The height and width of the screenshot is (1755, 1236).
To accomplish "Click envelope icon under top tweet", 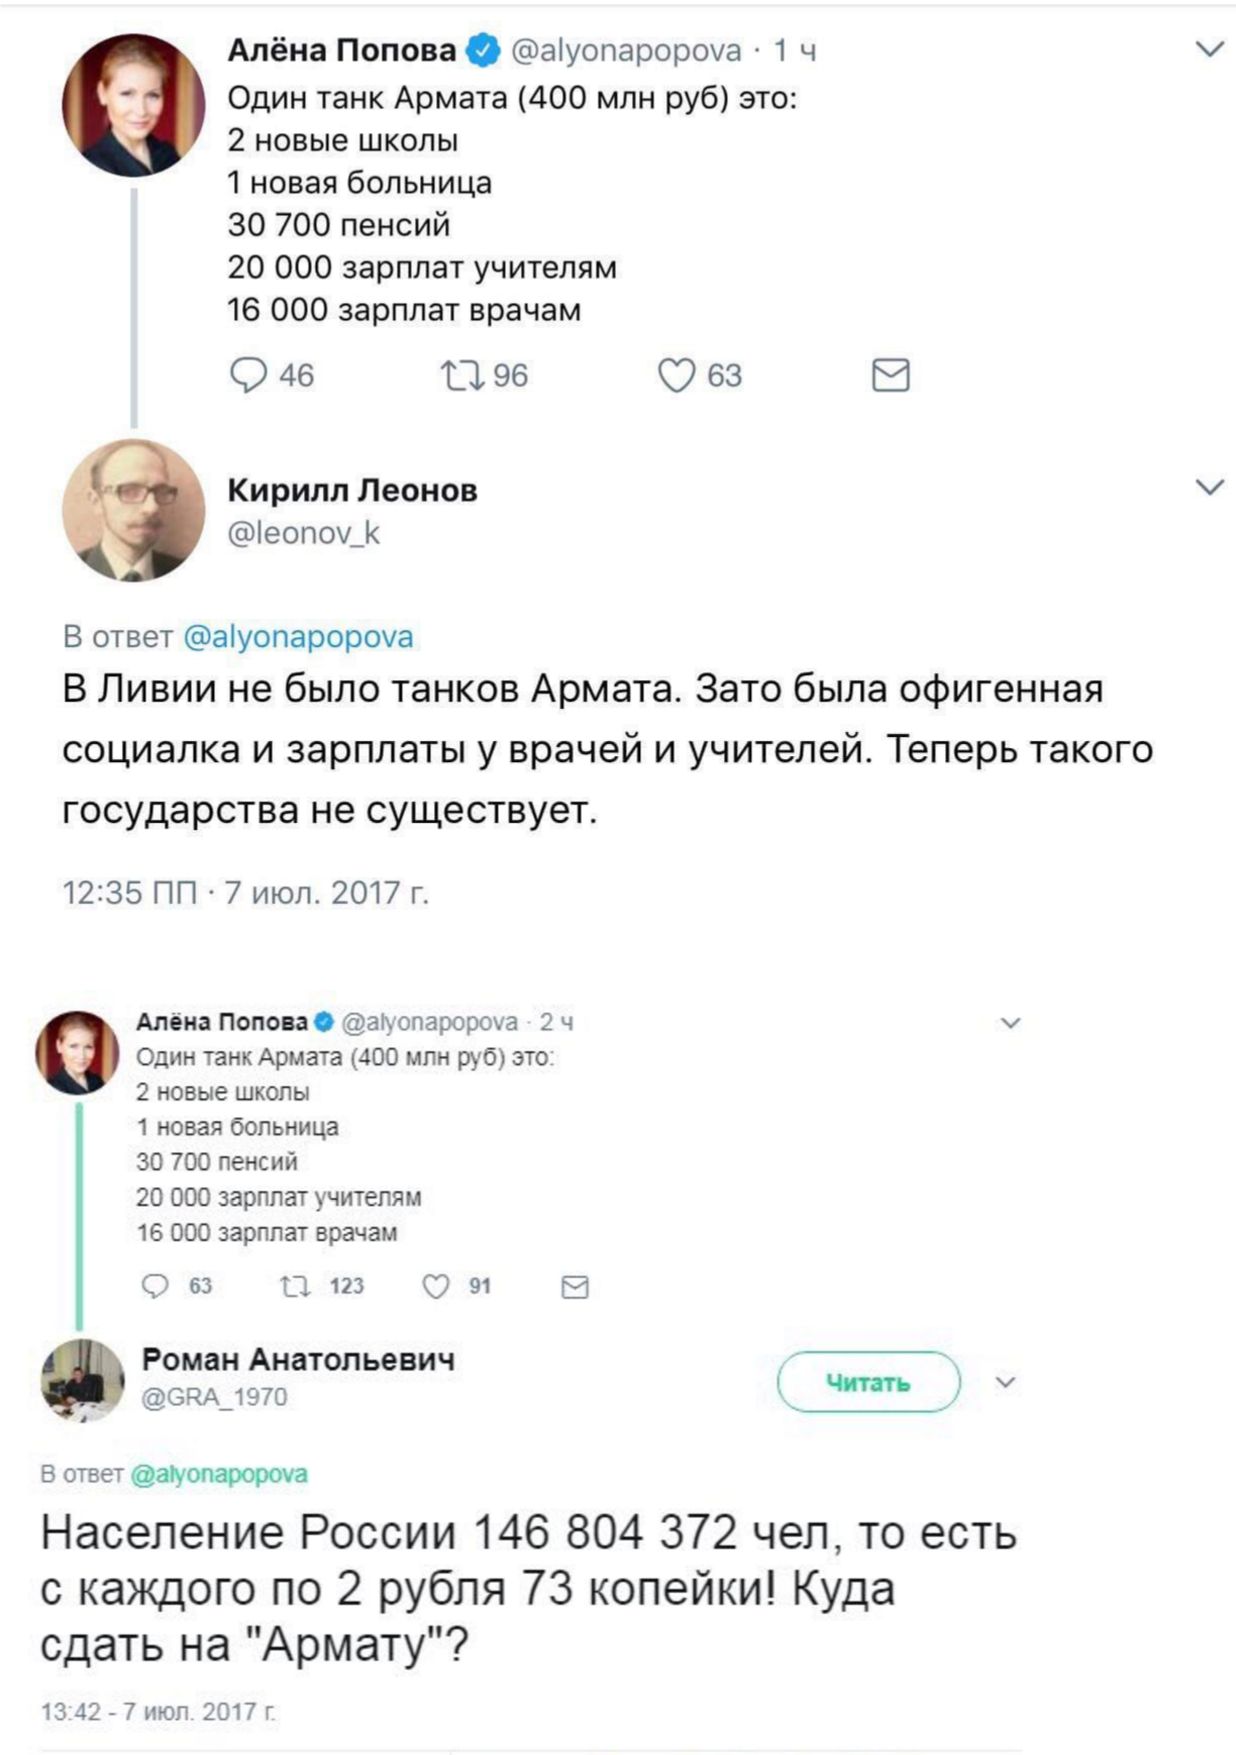I will click(890, 375).
